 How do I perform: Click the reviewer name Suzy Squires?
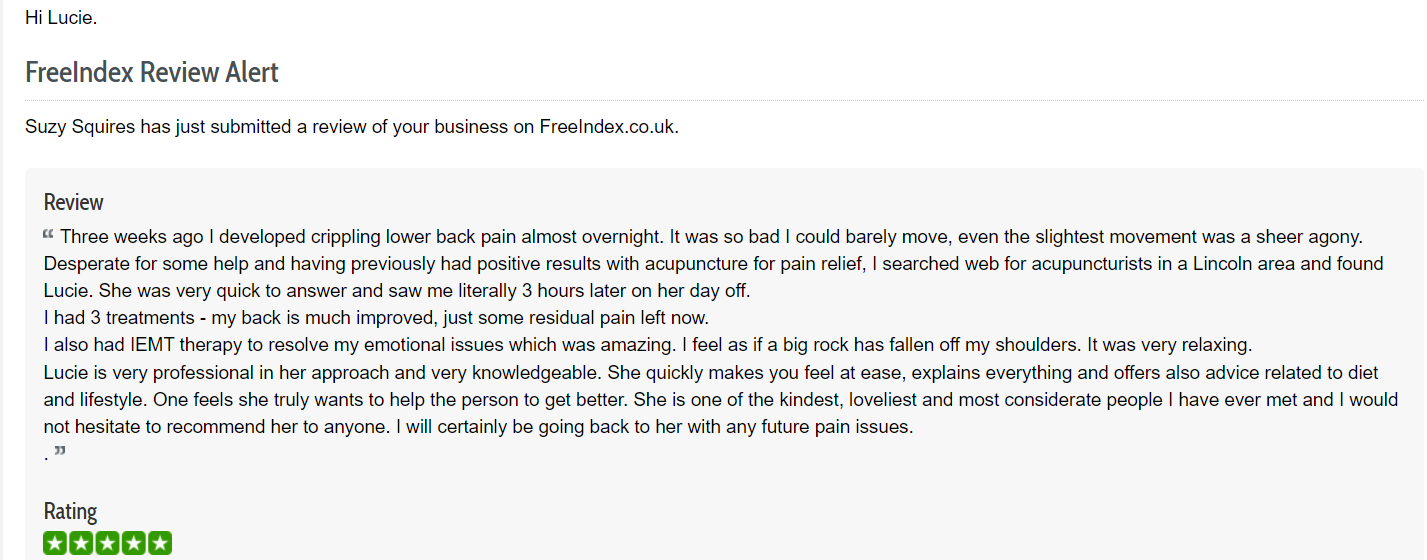pyautogui.click(x=80, y=127)
